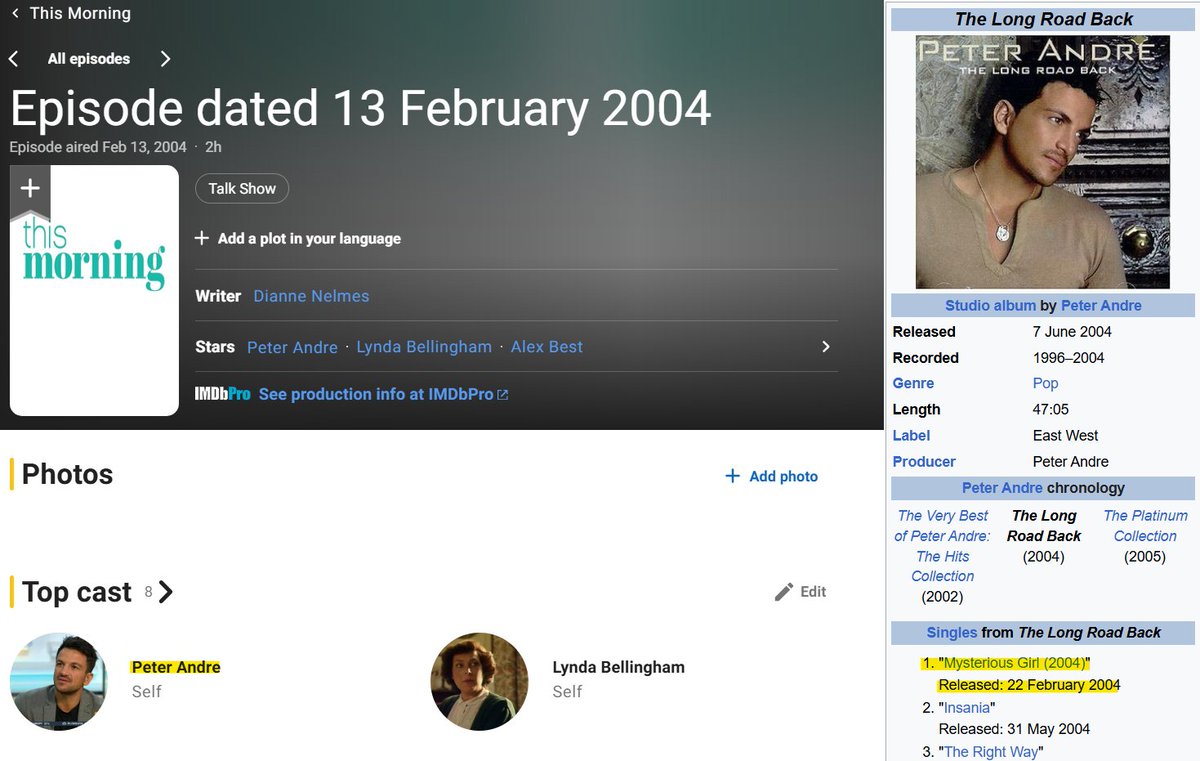Open Peter Andre chronology link

[1002, 487]
